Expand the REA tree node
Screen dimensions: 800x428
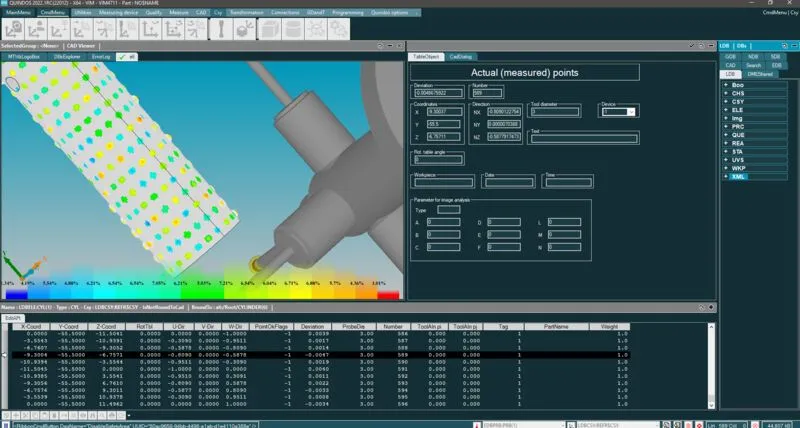[725, 143]
